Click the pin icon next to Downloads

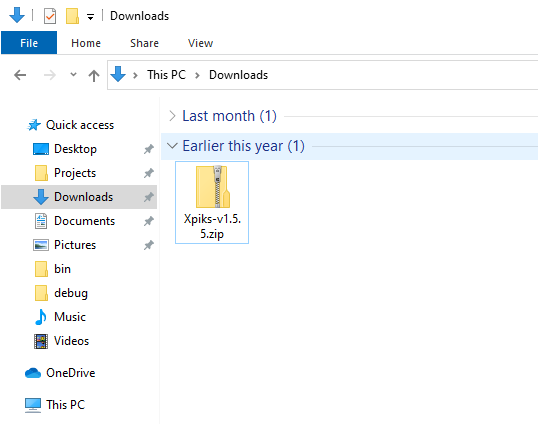(x=149, y=197)
